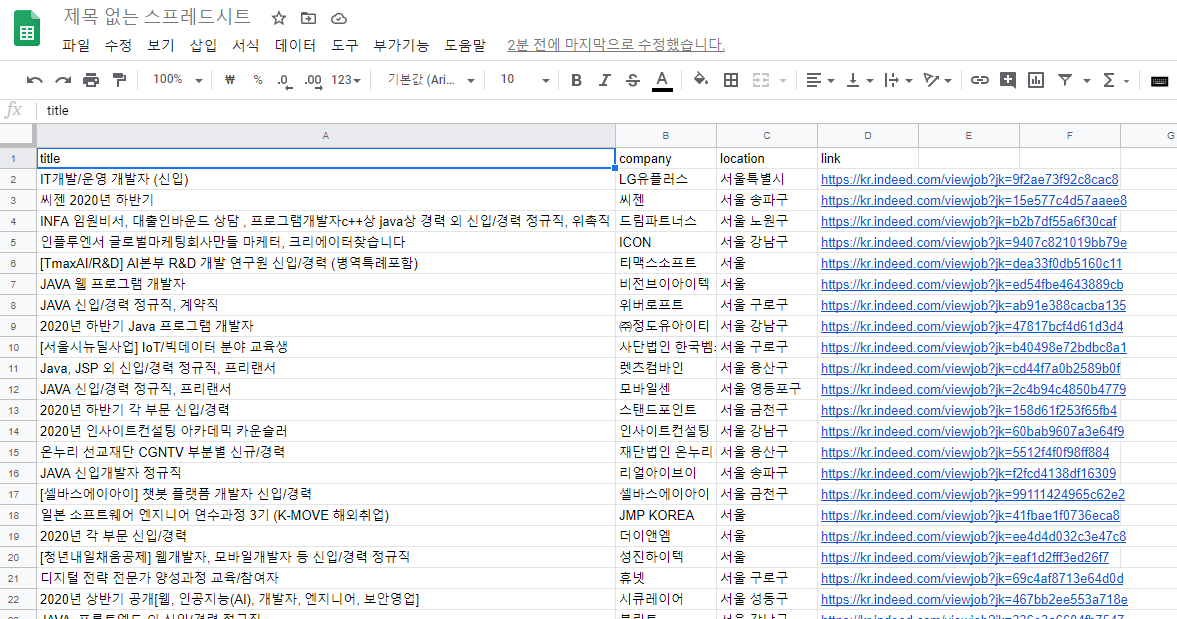The height and width of the screenshot is (619, 1177).
Task: Rename the document title 제목 없는 스프레드시트
Action: (157, 17)
